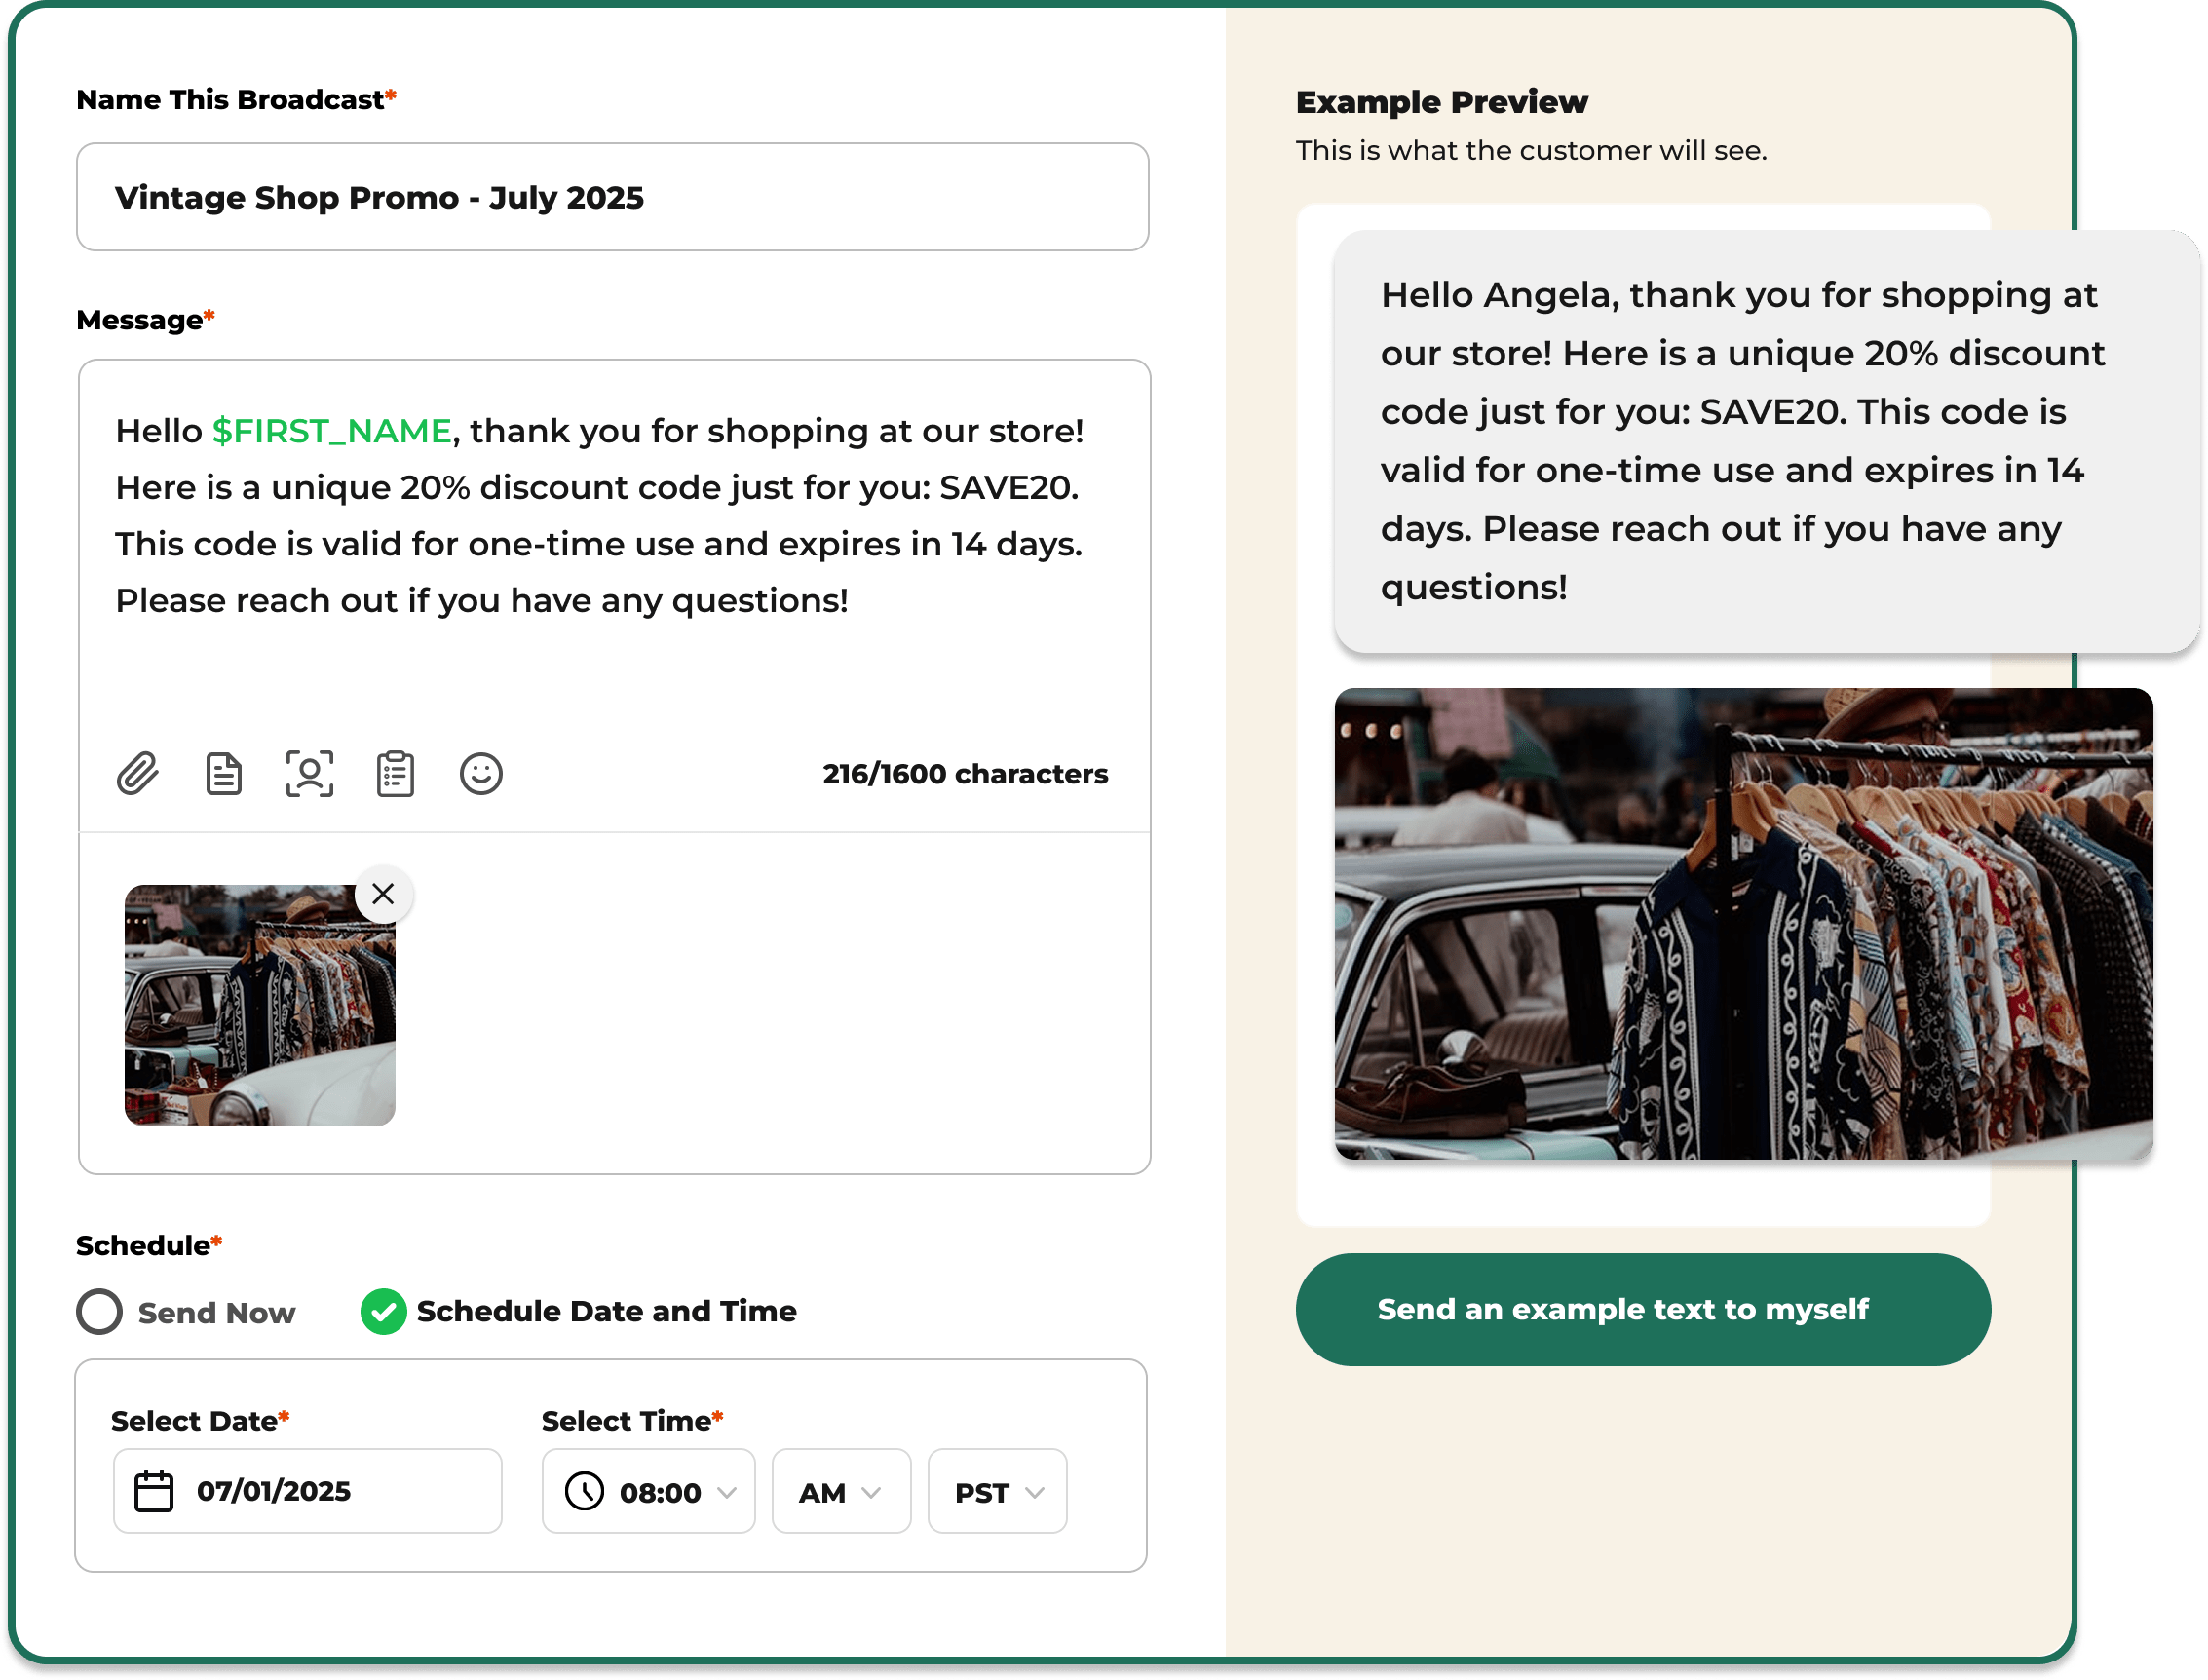The height and width of the screenshot is (1680, 2208).
Task: Open the 08:00 time dropdown
Action: pyautogui.click(x=648, y=1491)
